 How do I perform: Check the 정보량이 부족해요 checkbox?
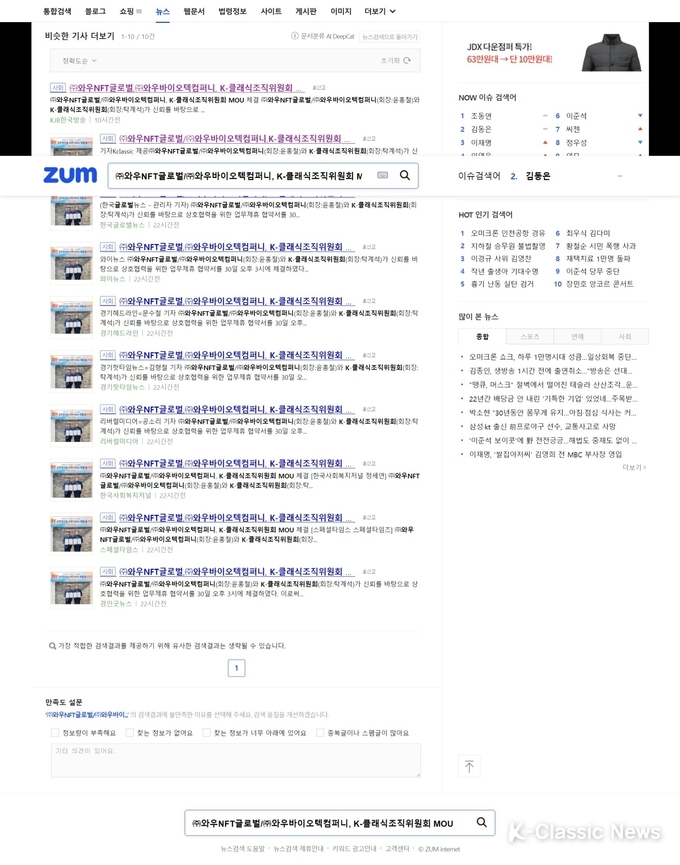[x=55, y=733]
